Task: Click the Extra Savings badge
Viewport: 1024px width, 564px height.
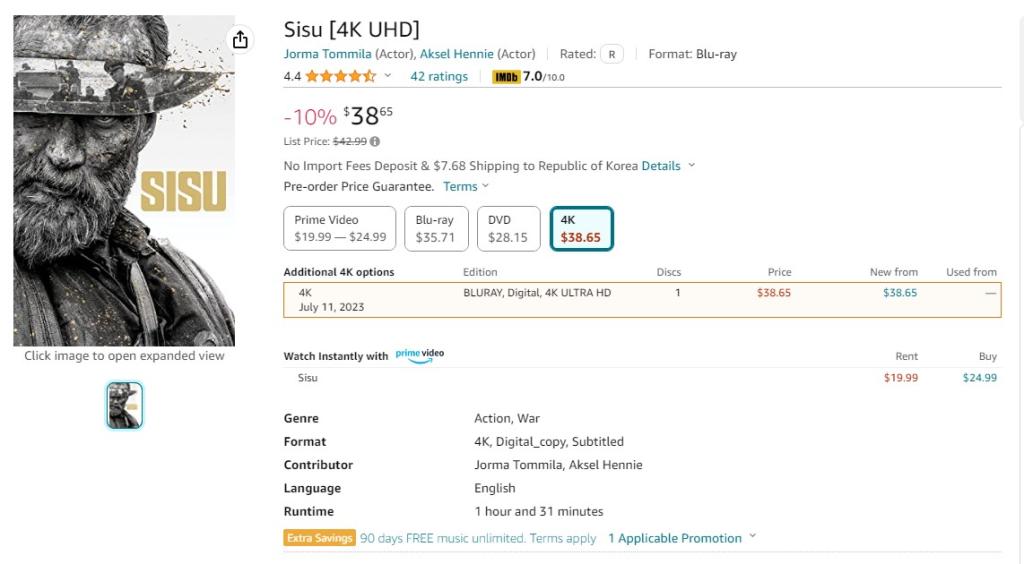Action: point(320,538)
